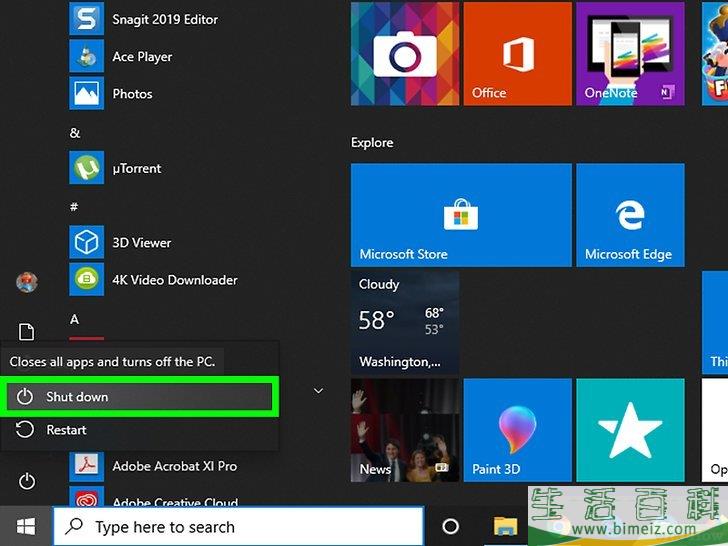Open 3D Viewer app
This screenshot has height=546, width=728.
click(141, 243)
